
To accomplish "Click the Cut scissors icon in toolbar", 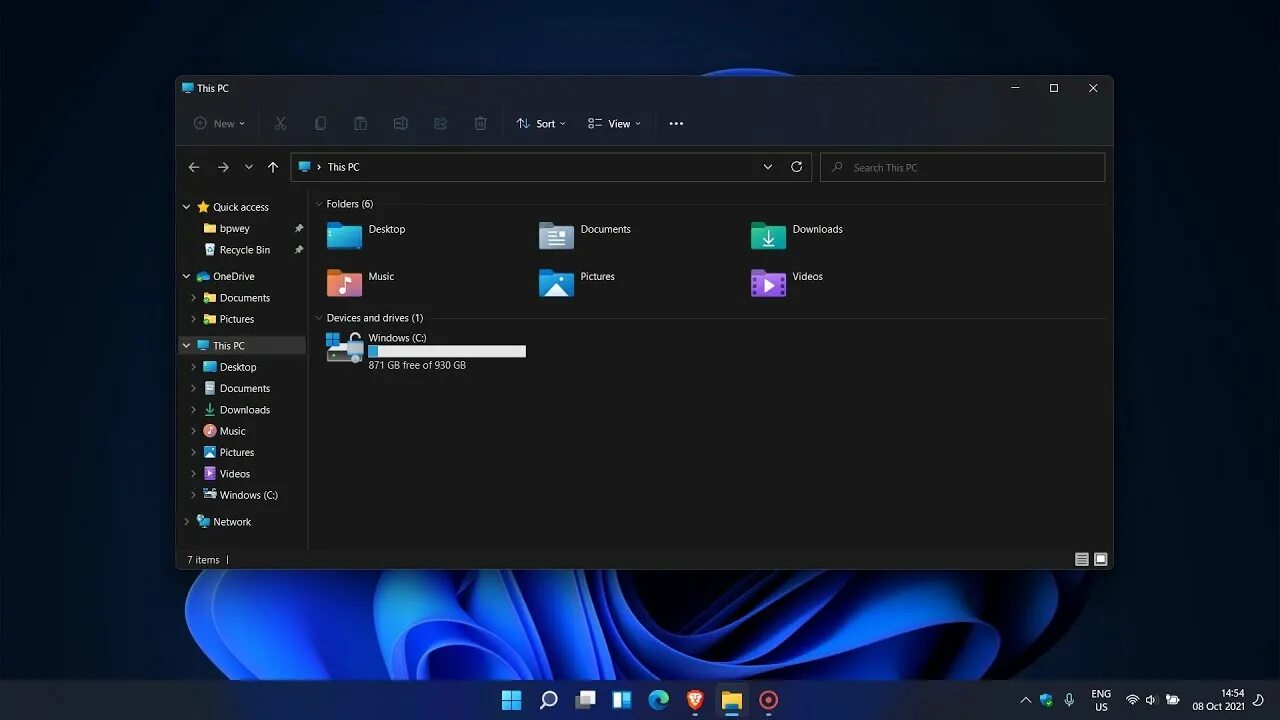I will [280, 124].
